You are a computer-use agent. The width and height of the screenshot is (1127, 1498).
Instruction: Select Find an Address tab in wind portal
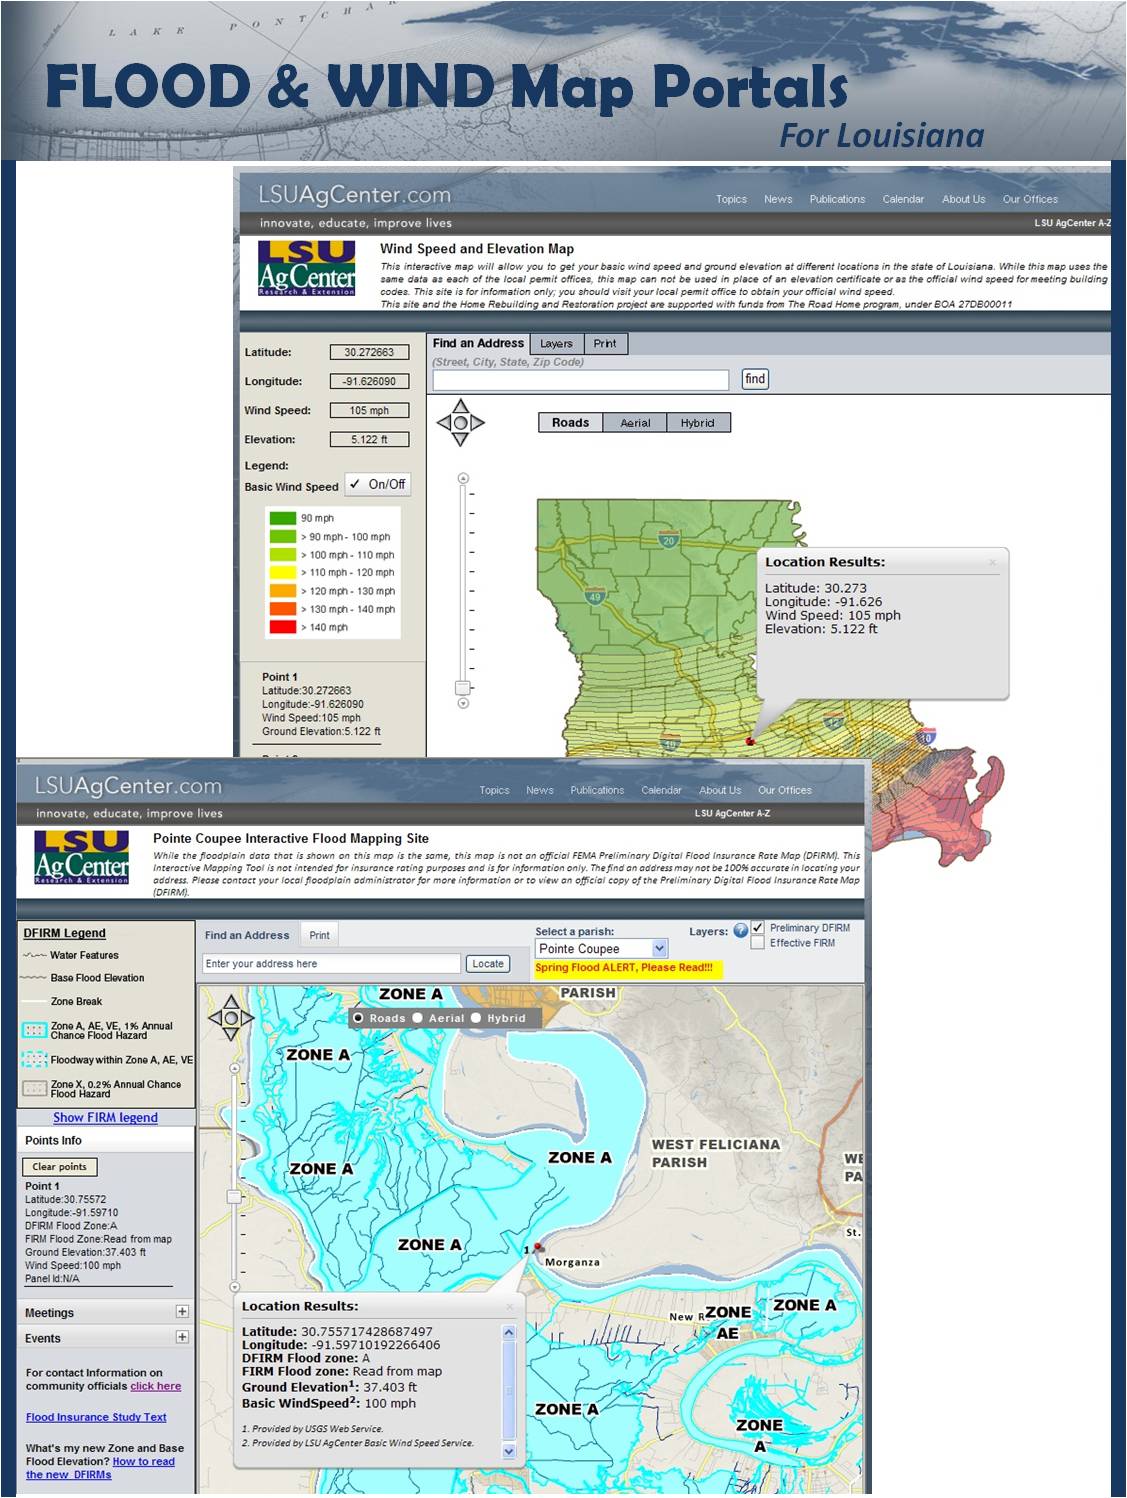[x=478, y=343]
